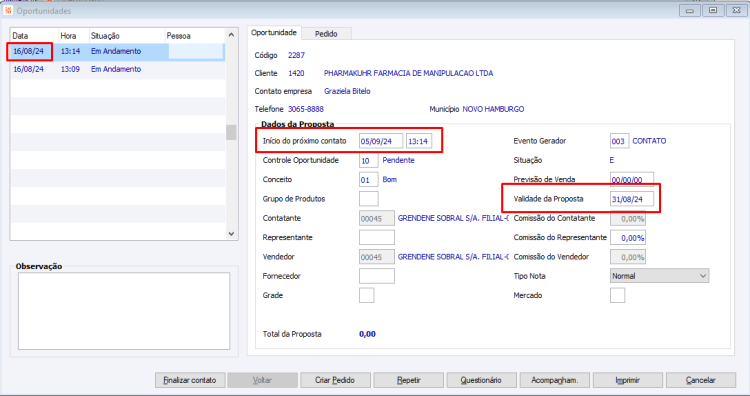
Task: Click the Pessoa column header
Action: [195, 36]
